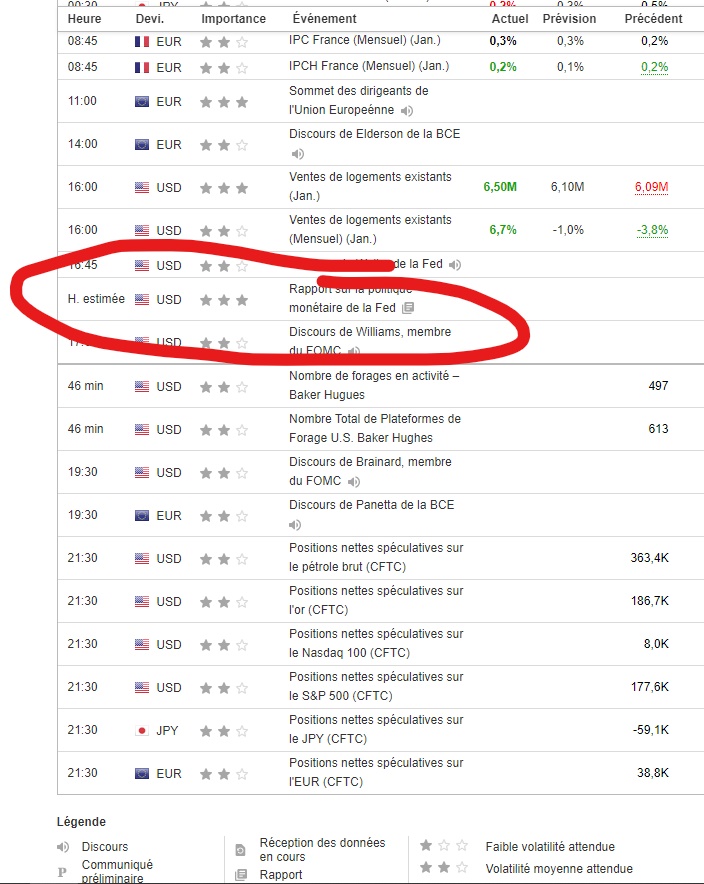Image resolution: width=704 pixels, height=884 pixels.
Task: Open Positions nettes spéculatives sur l'or event
Action: click(x=376, y=600)
